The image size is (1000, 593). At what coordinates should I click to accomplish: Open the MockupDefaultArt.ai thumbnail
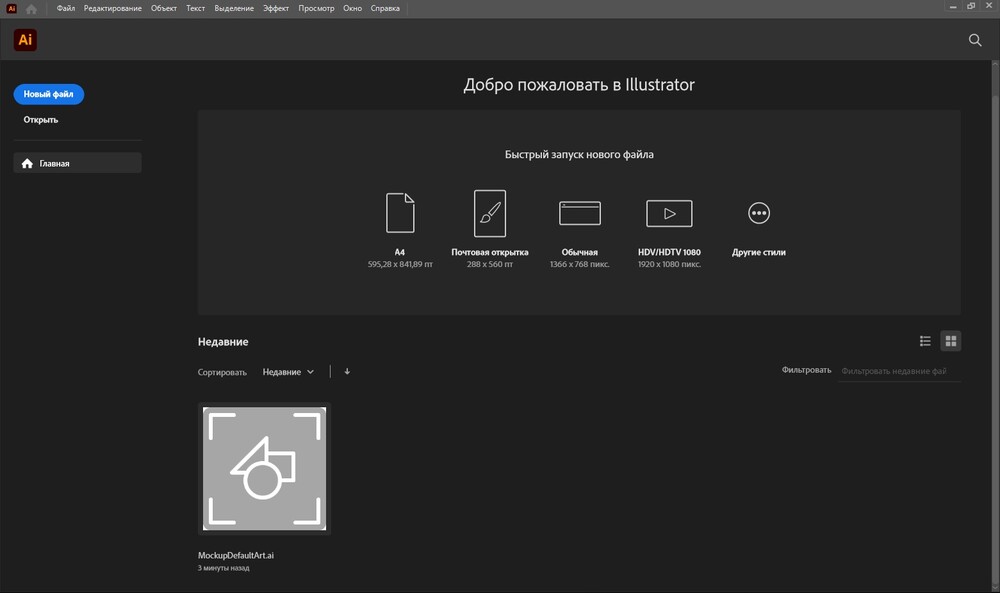pos(264,468)
